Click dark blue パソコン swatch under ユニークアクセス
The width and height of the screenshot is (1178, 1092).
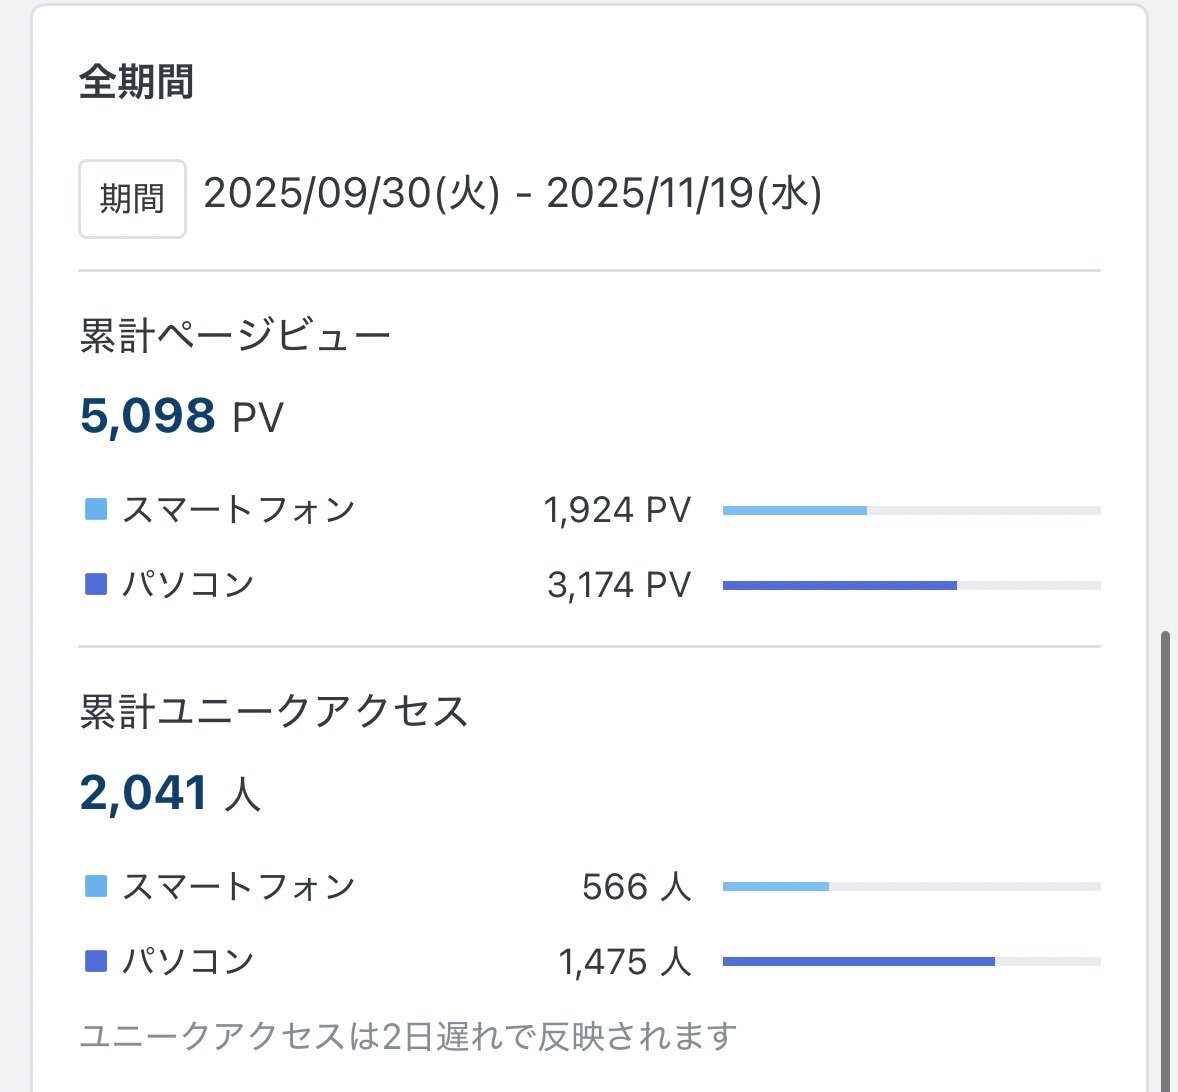click(96, 961)
